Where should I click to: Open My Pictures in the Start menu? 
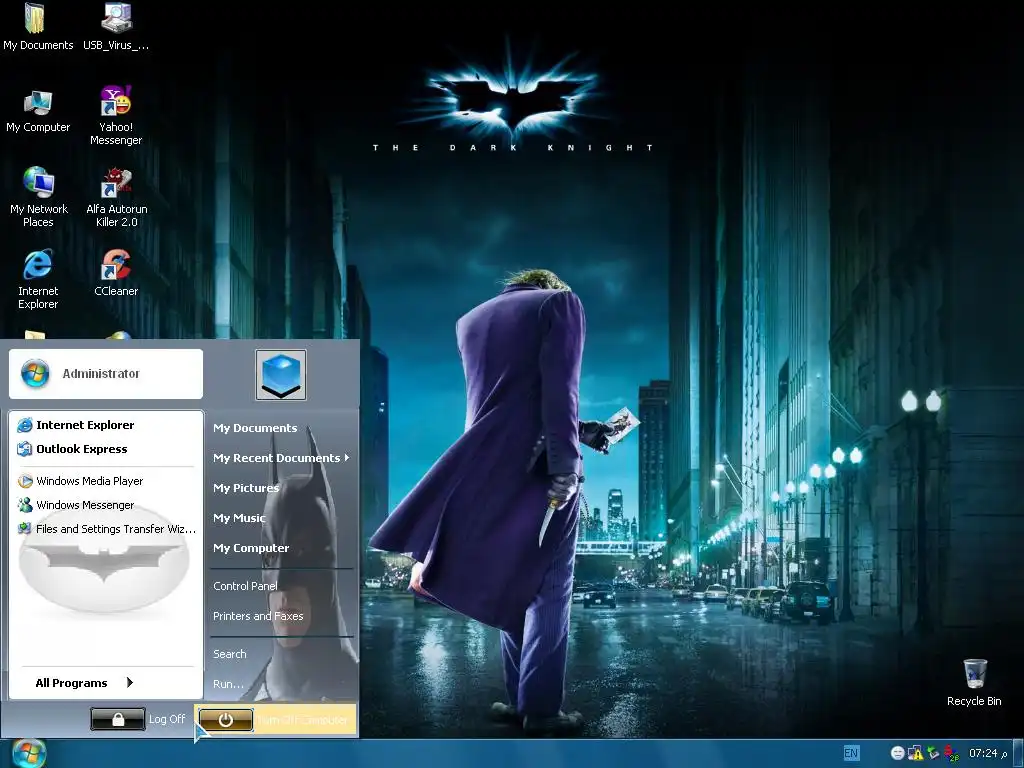pos(246,488)
